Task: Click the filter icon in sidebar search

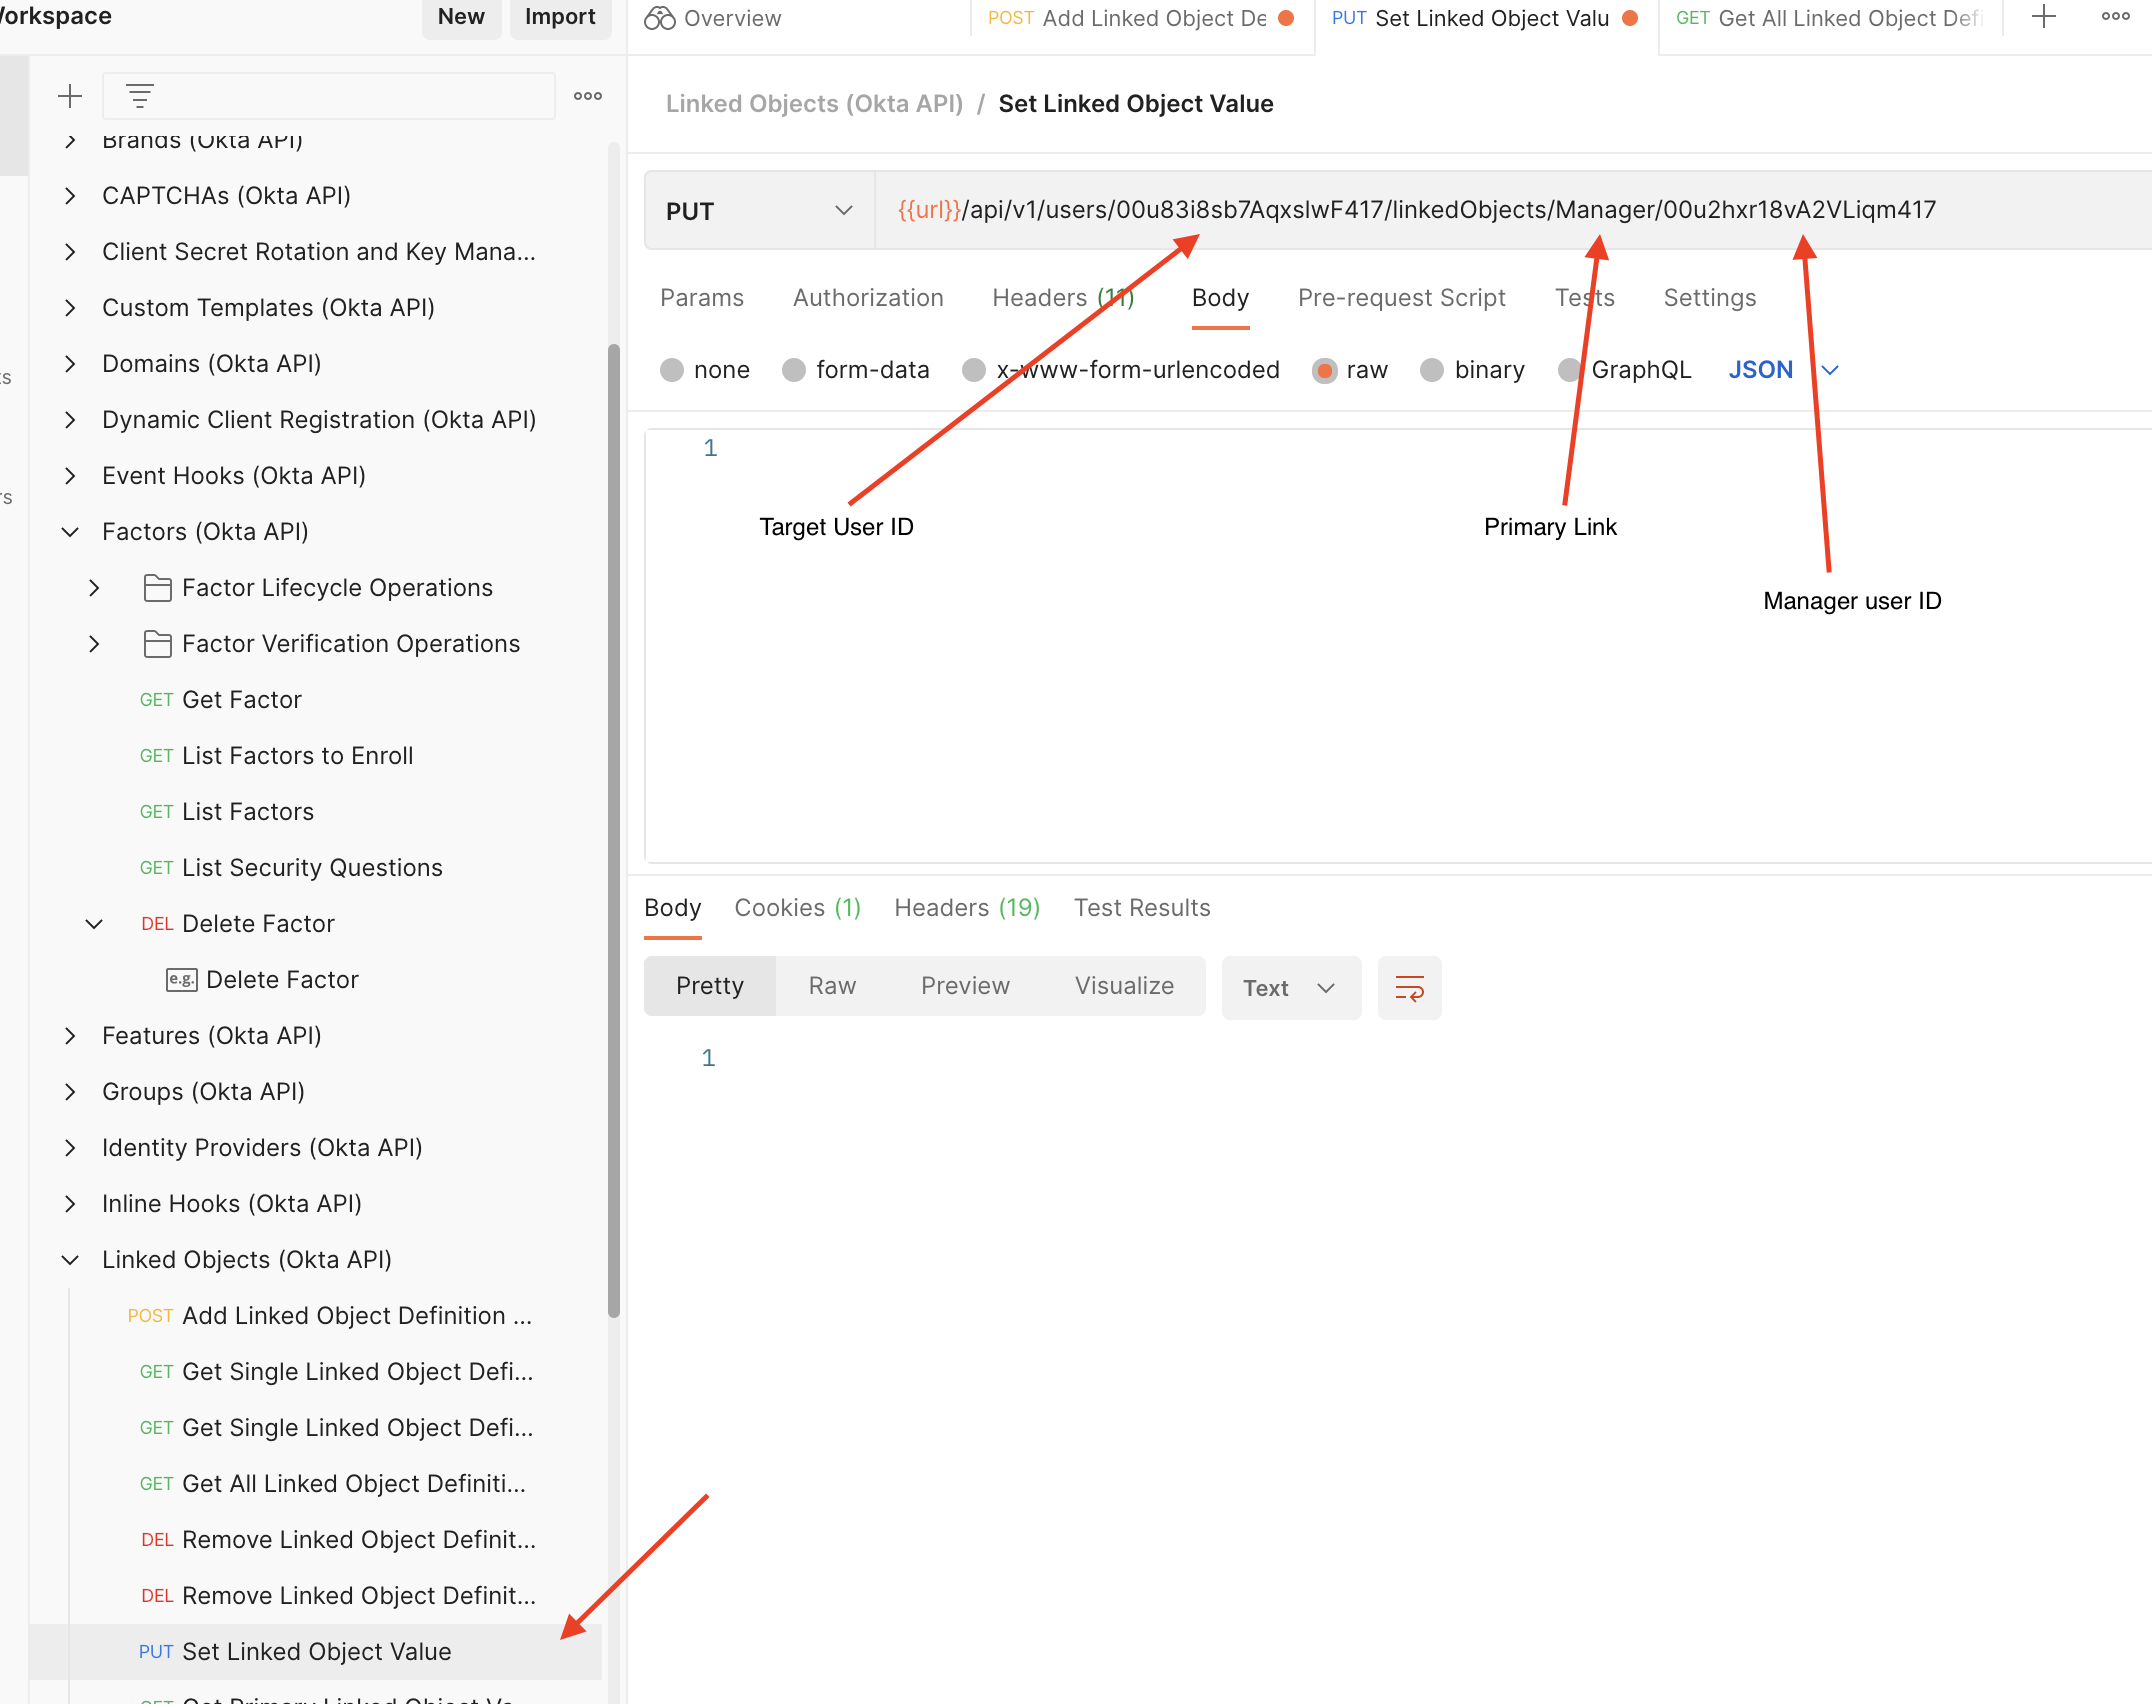Action: click(140, 96)
